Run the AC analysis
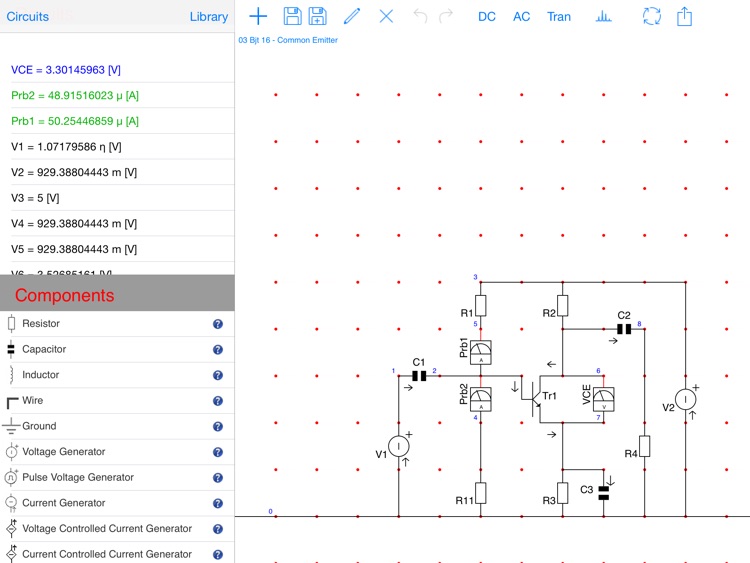 click(x=521, y=17)
